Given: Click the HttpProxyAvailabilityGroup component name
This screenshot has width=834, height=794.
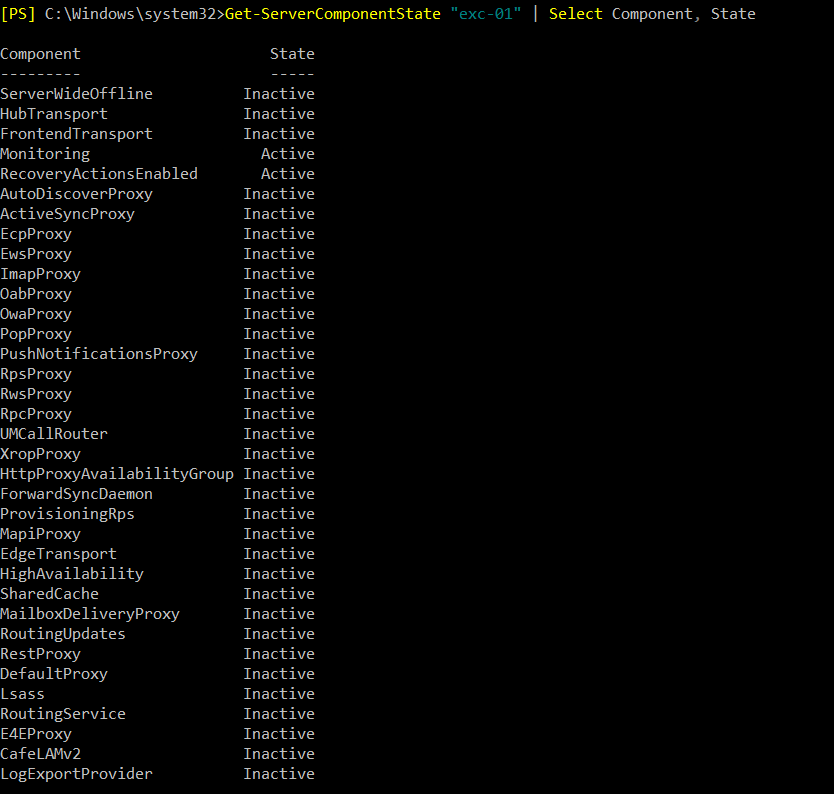Looking at the screenshot, I should pyautogui.click(x=116, y=474).
